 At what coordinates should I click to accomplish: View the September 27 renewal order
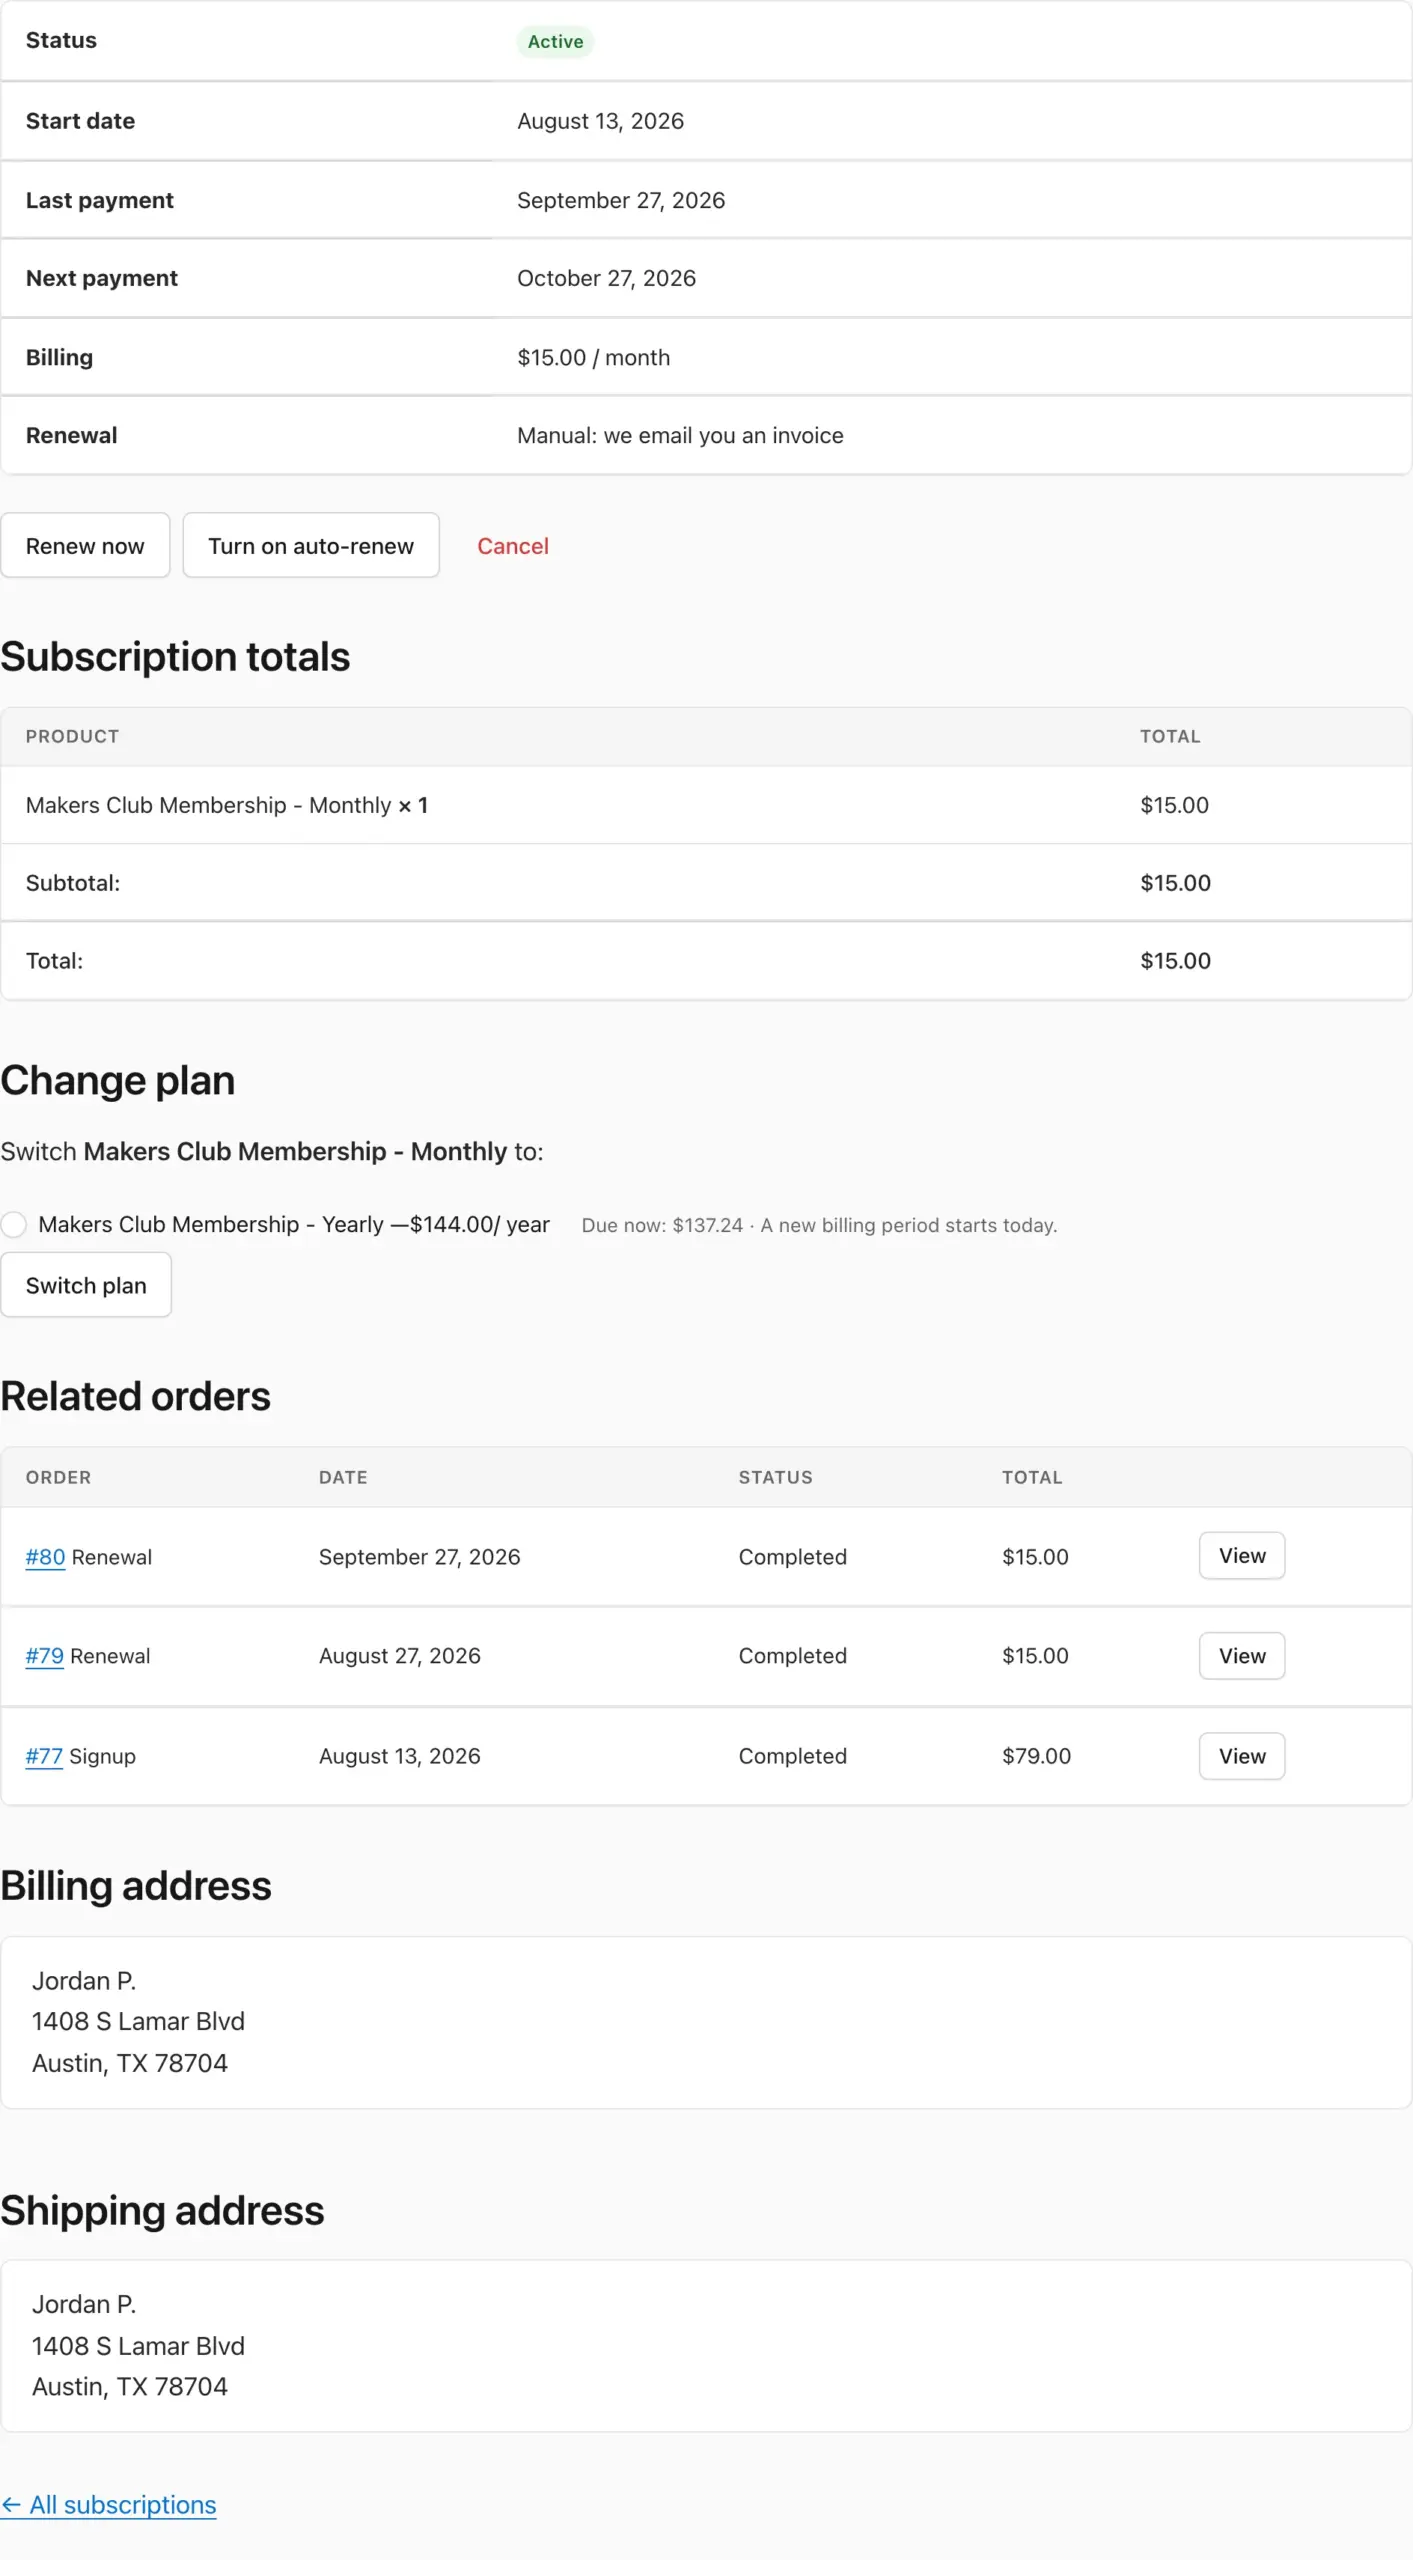point(1242,1556)
